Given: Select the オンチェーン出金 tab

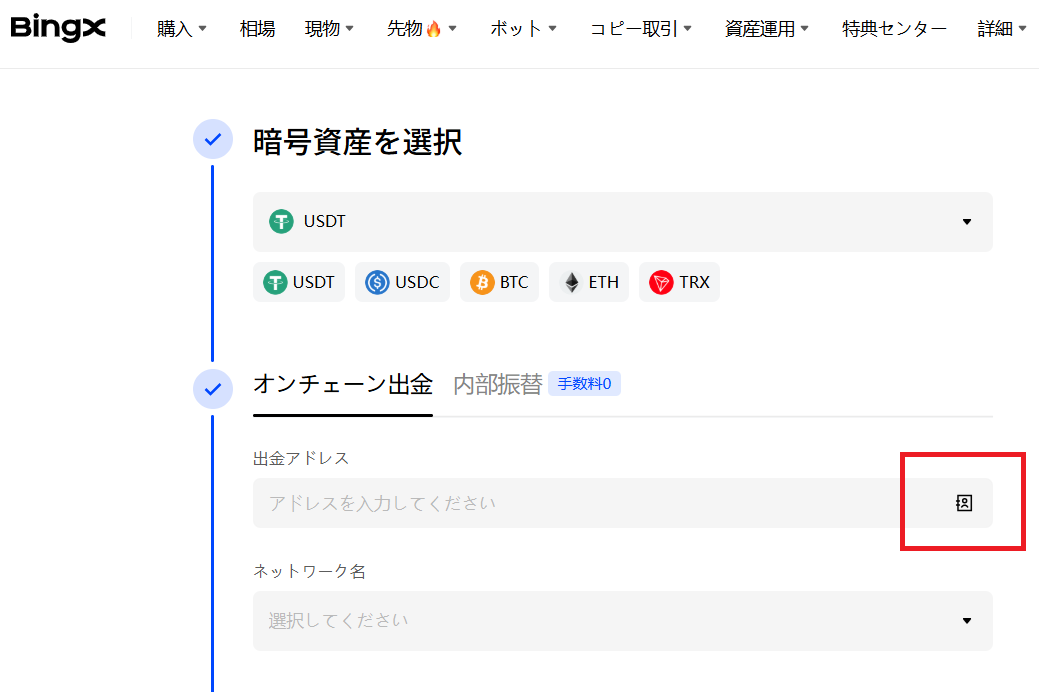Looking at the screenshot, I should (342, 384).
